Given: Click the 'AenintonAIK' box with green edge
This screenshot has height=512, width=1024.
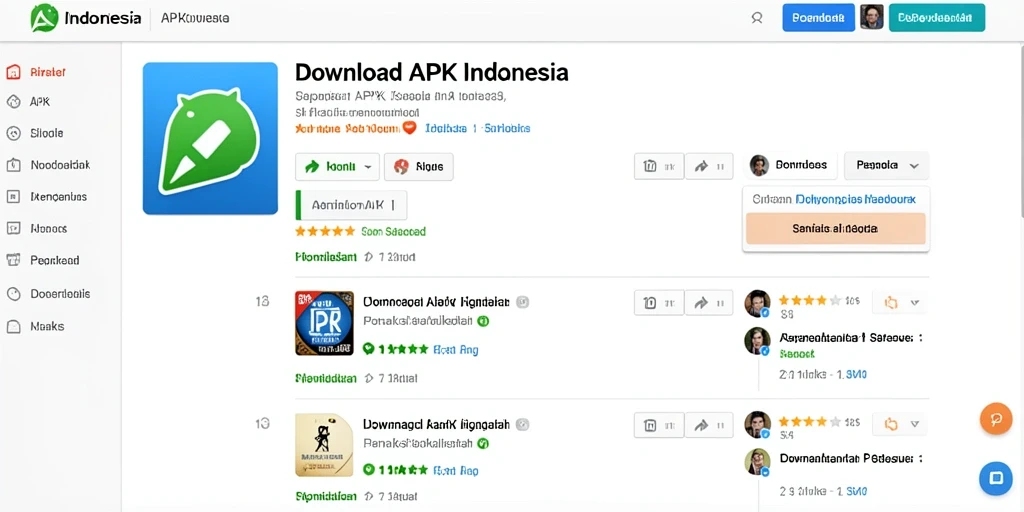Looking at the screenshot, I should [x=351, y=205].
